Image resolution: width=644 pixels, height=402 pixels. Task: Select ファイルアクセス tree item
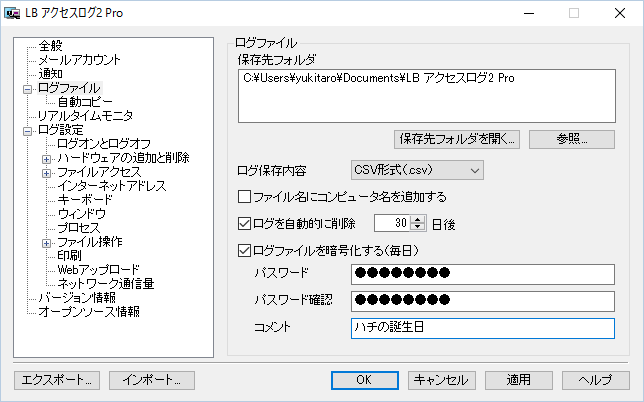pos(99,172)
